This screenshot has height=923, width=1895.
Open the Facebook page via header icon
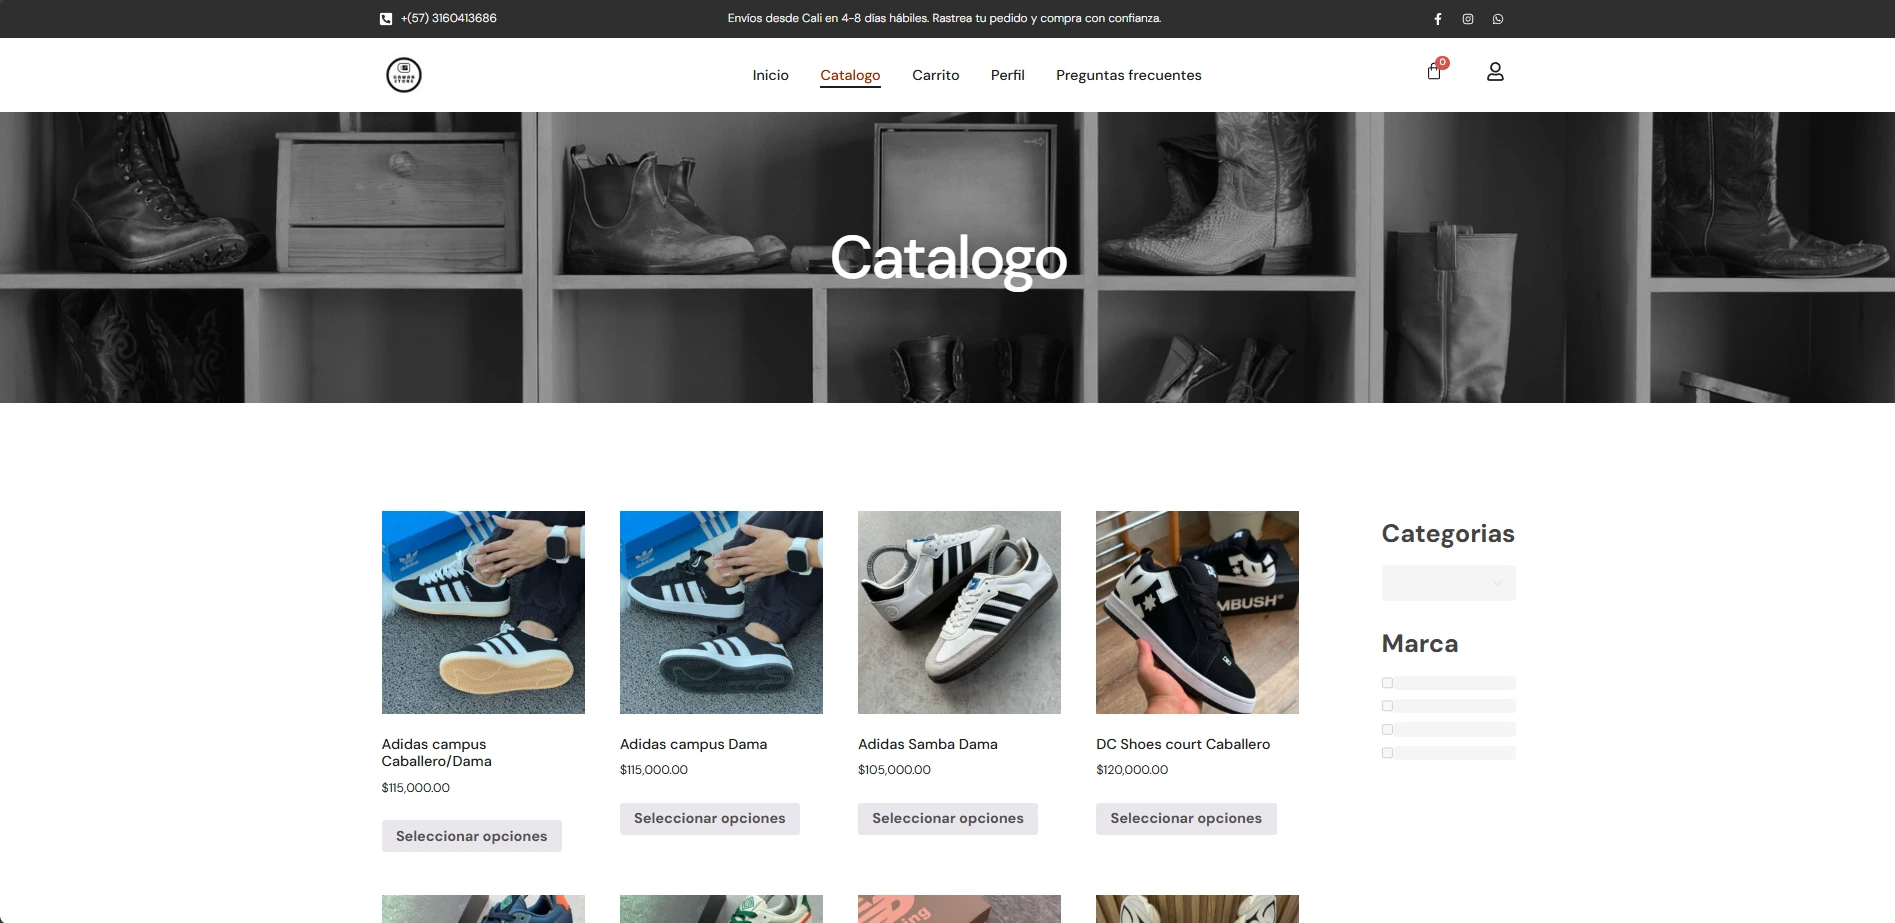click(x=1438, y=18)
